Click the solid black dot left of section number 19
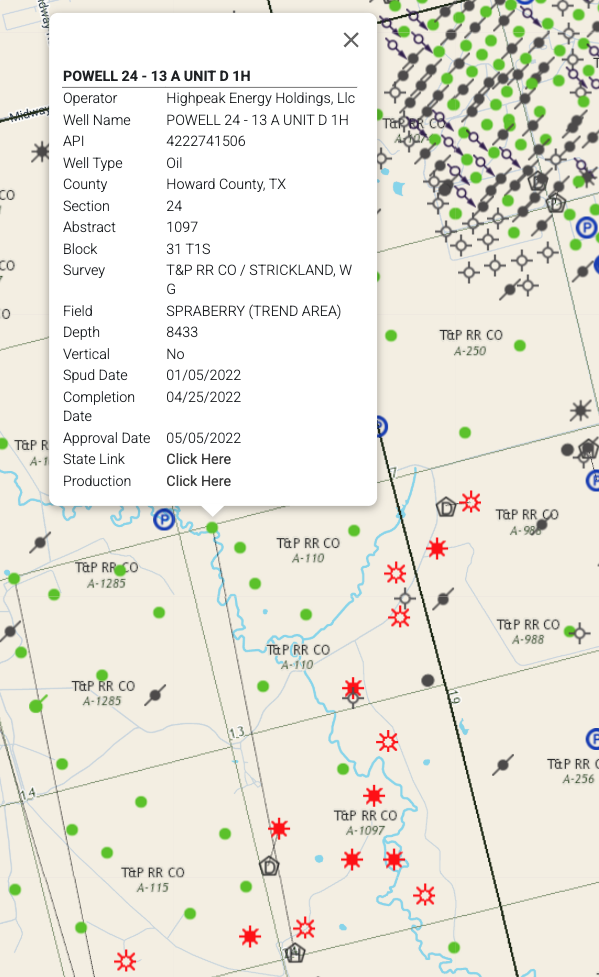Viewport: 599px width, 977px height. click(428, 680)
